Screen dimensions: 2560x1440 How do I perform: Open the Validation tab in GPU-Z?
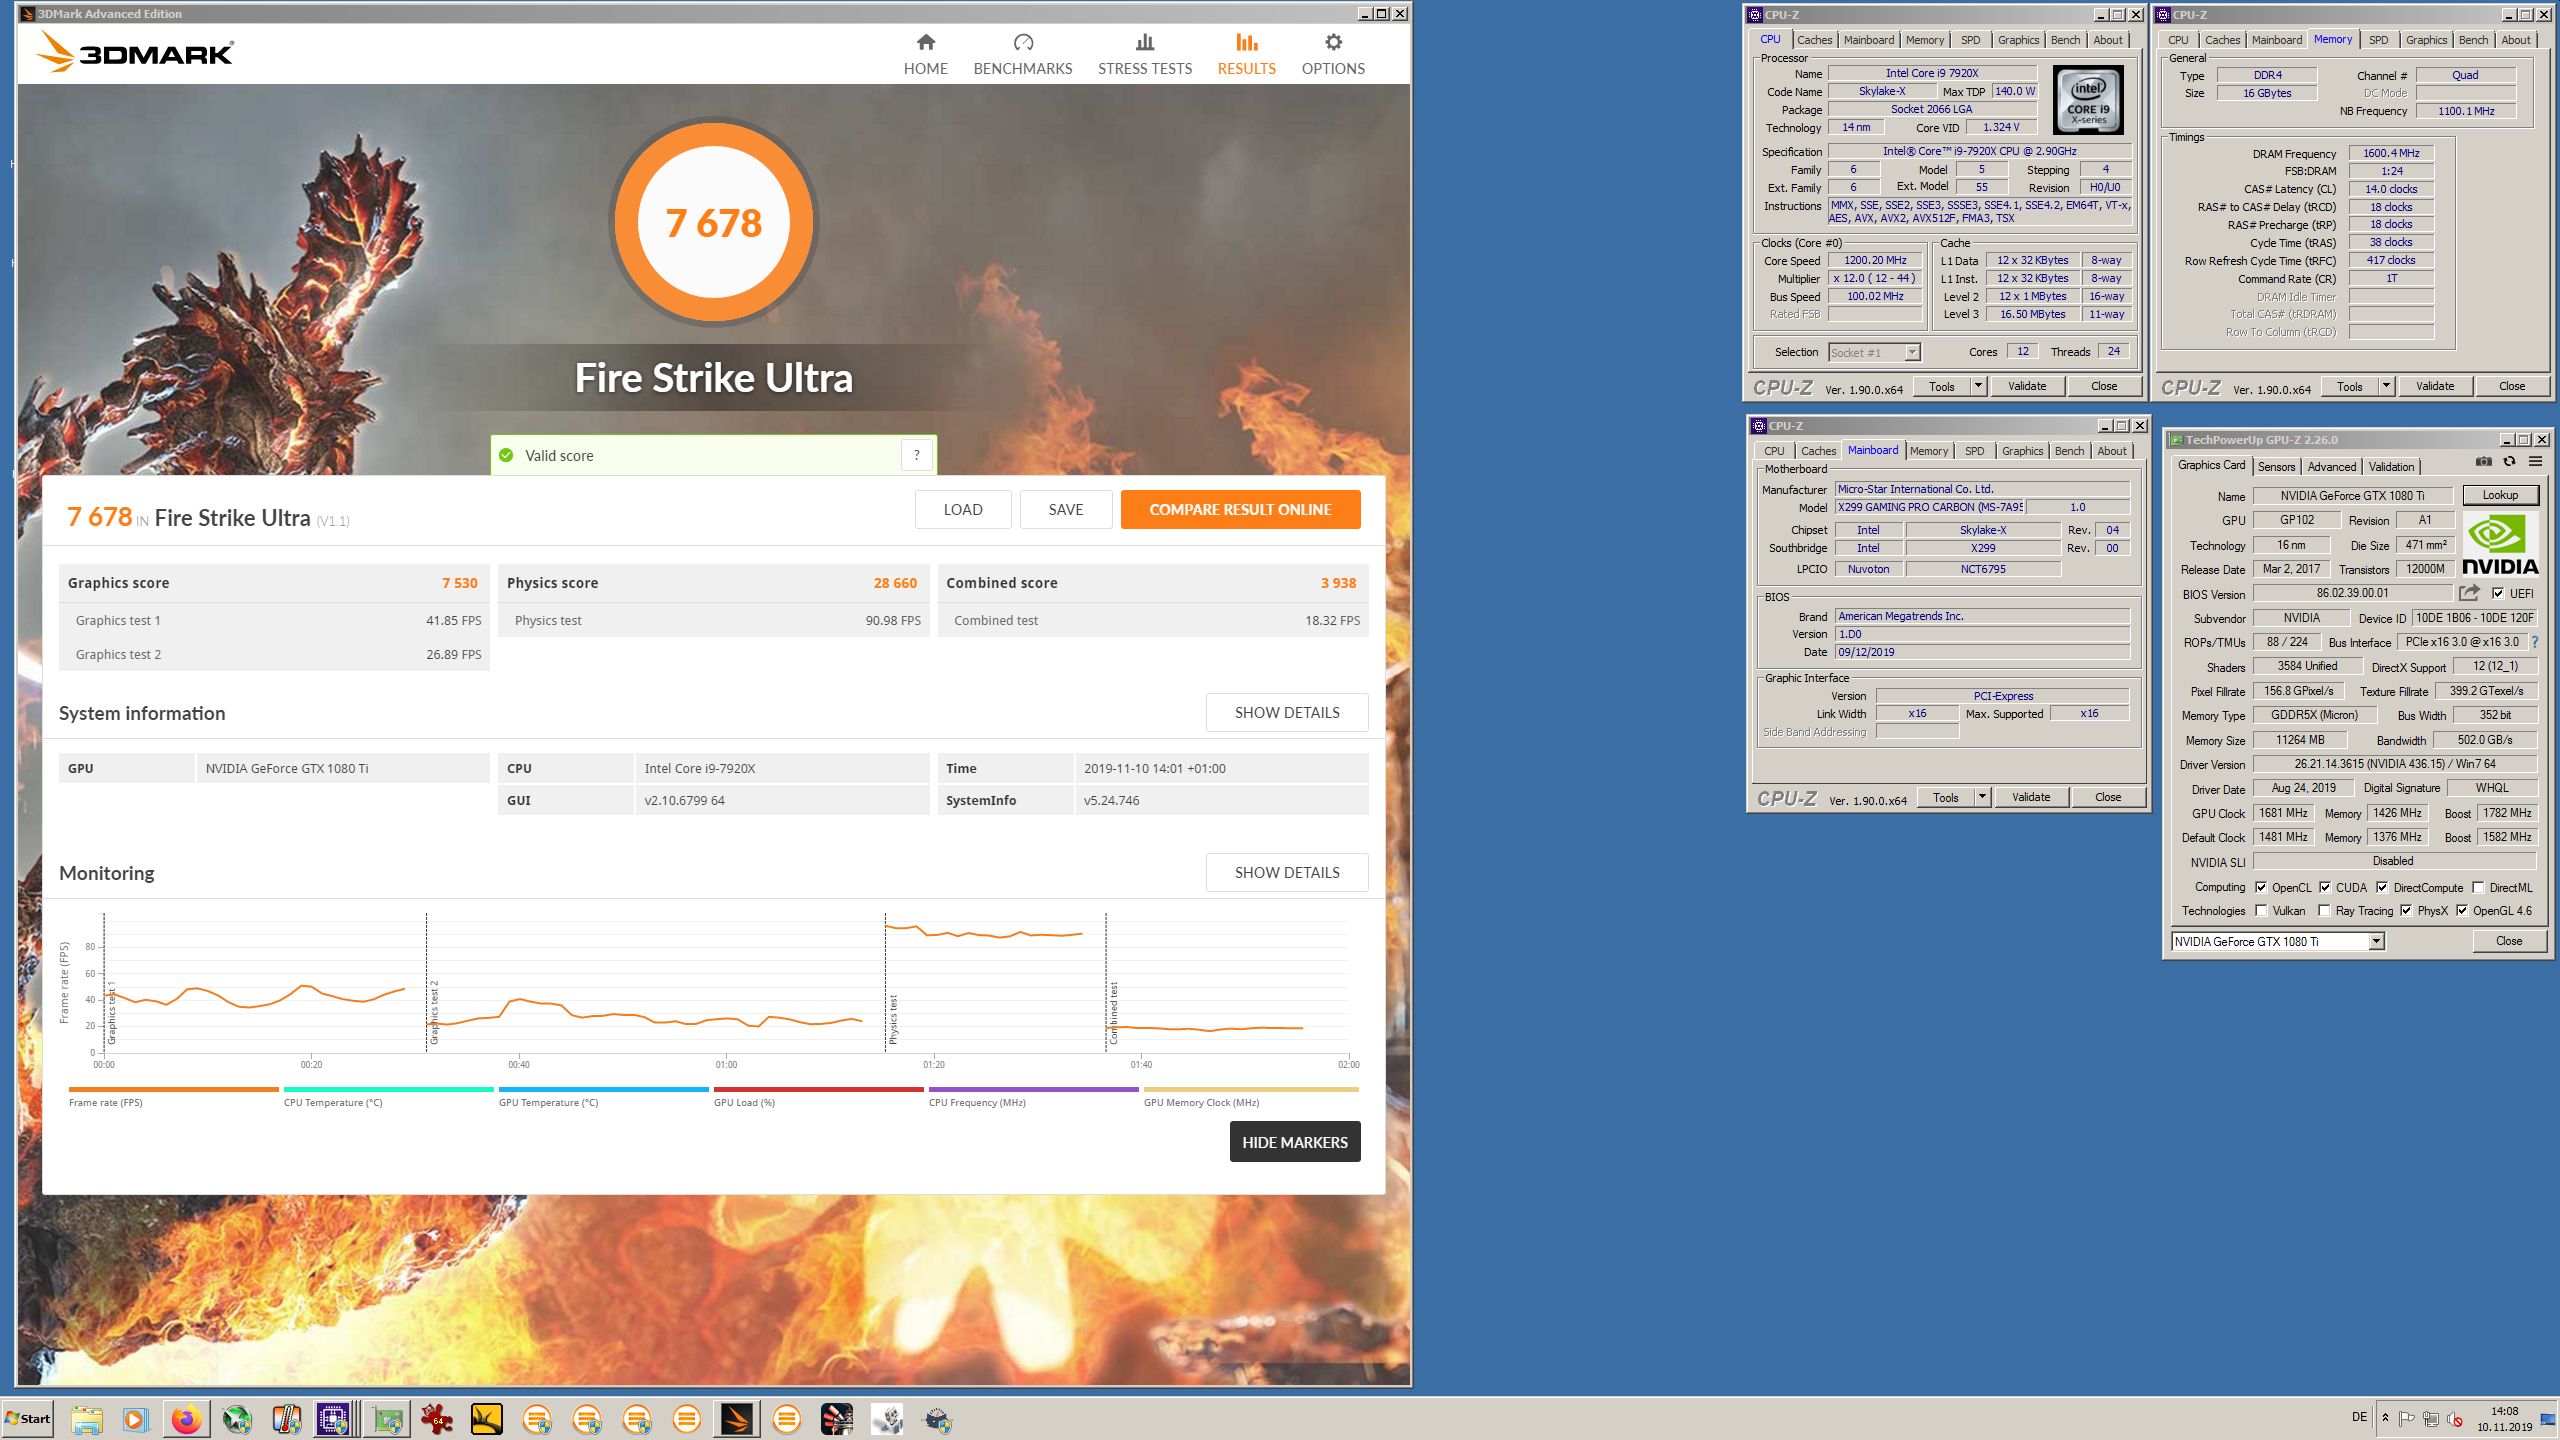click(2391, 467)
